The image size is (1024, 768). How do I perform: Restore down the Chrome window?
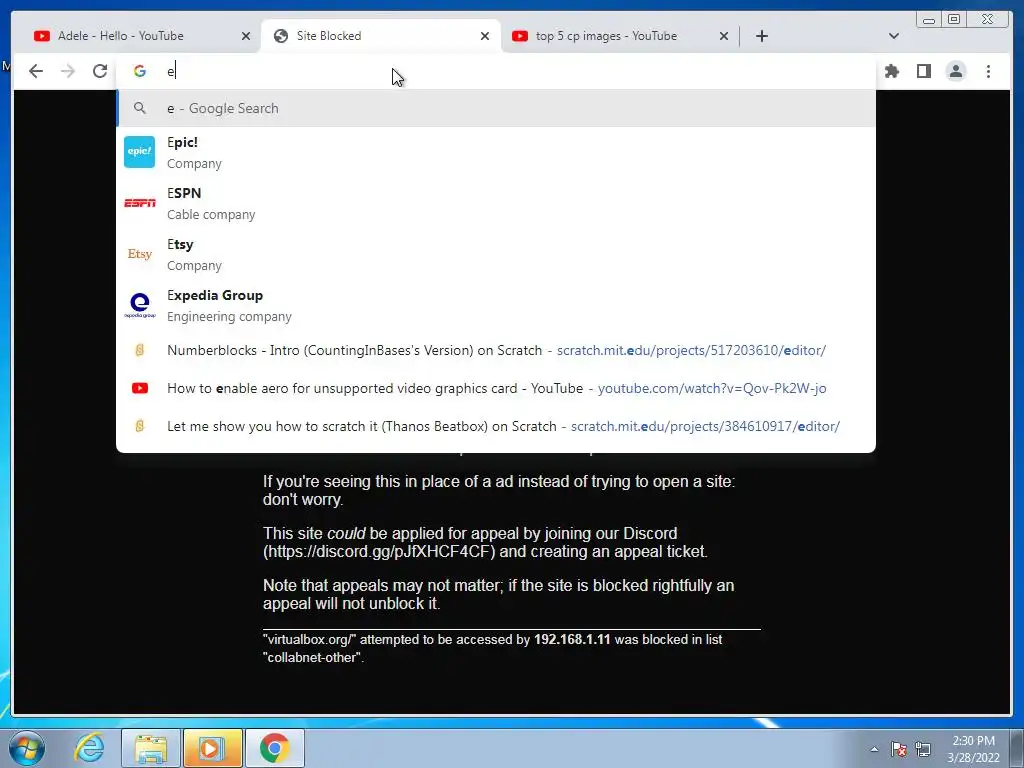954,20
